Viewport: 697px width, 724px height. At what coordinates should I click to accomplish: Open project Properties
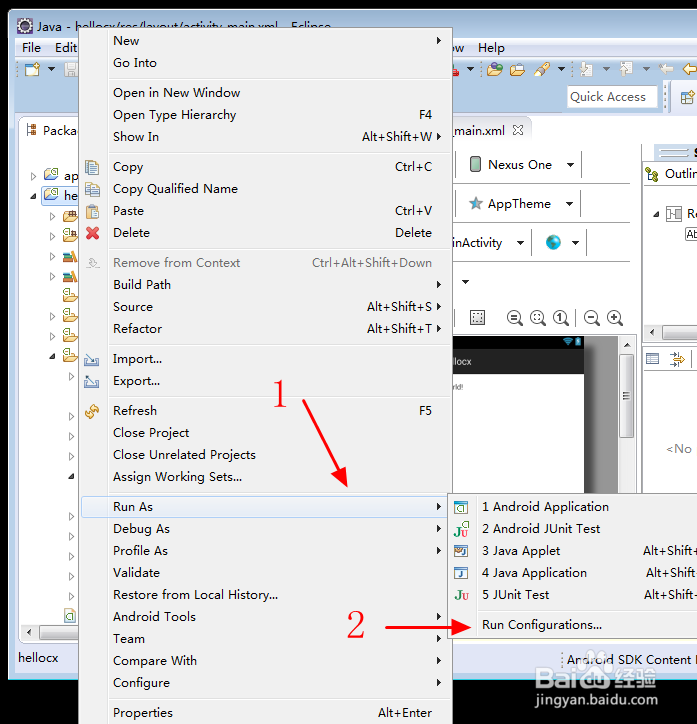[266, 712]
